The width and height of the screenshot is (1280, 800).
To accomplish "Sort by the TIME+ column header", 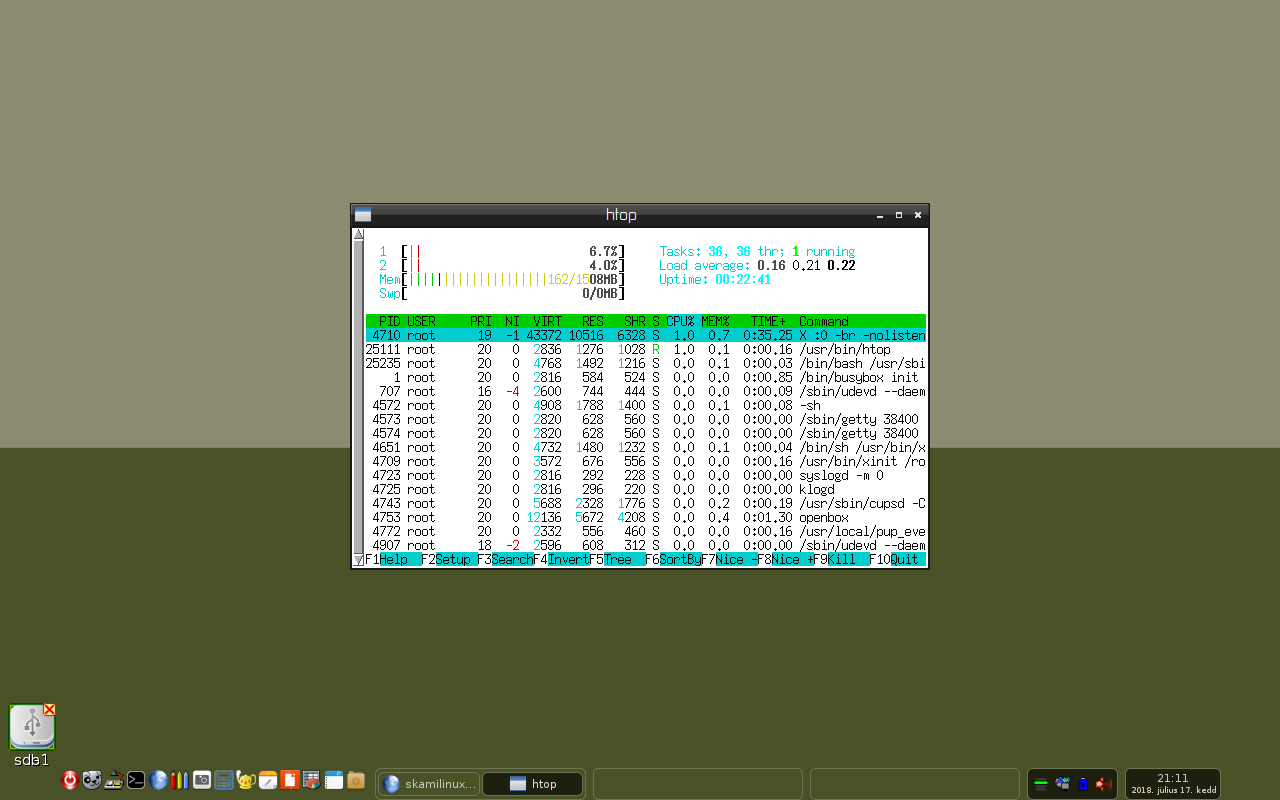I will [768, 322].
